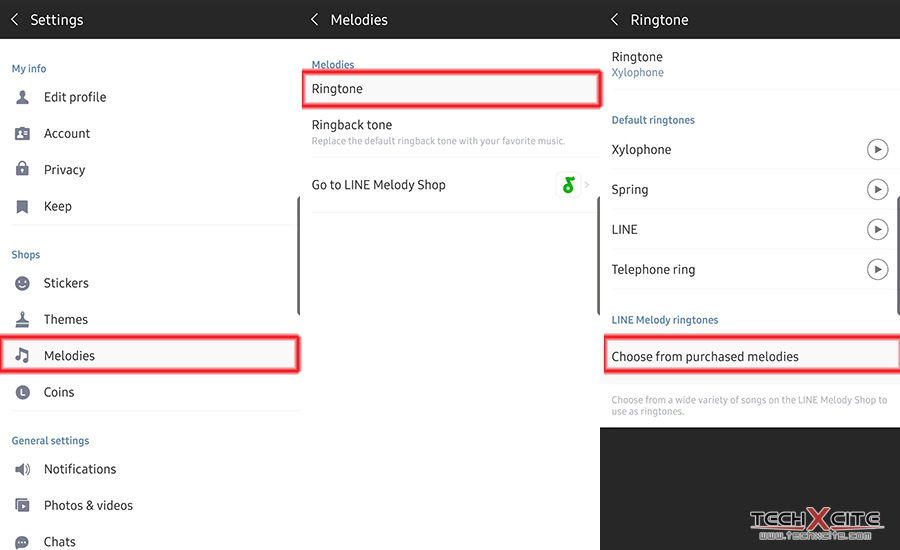900x550 pixels.
Task: Tap the Photos & videos icon
Action: point(22,505)
